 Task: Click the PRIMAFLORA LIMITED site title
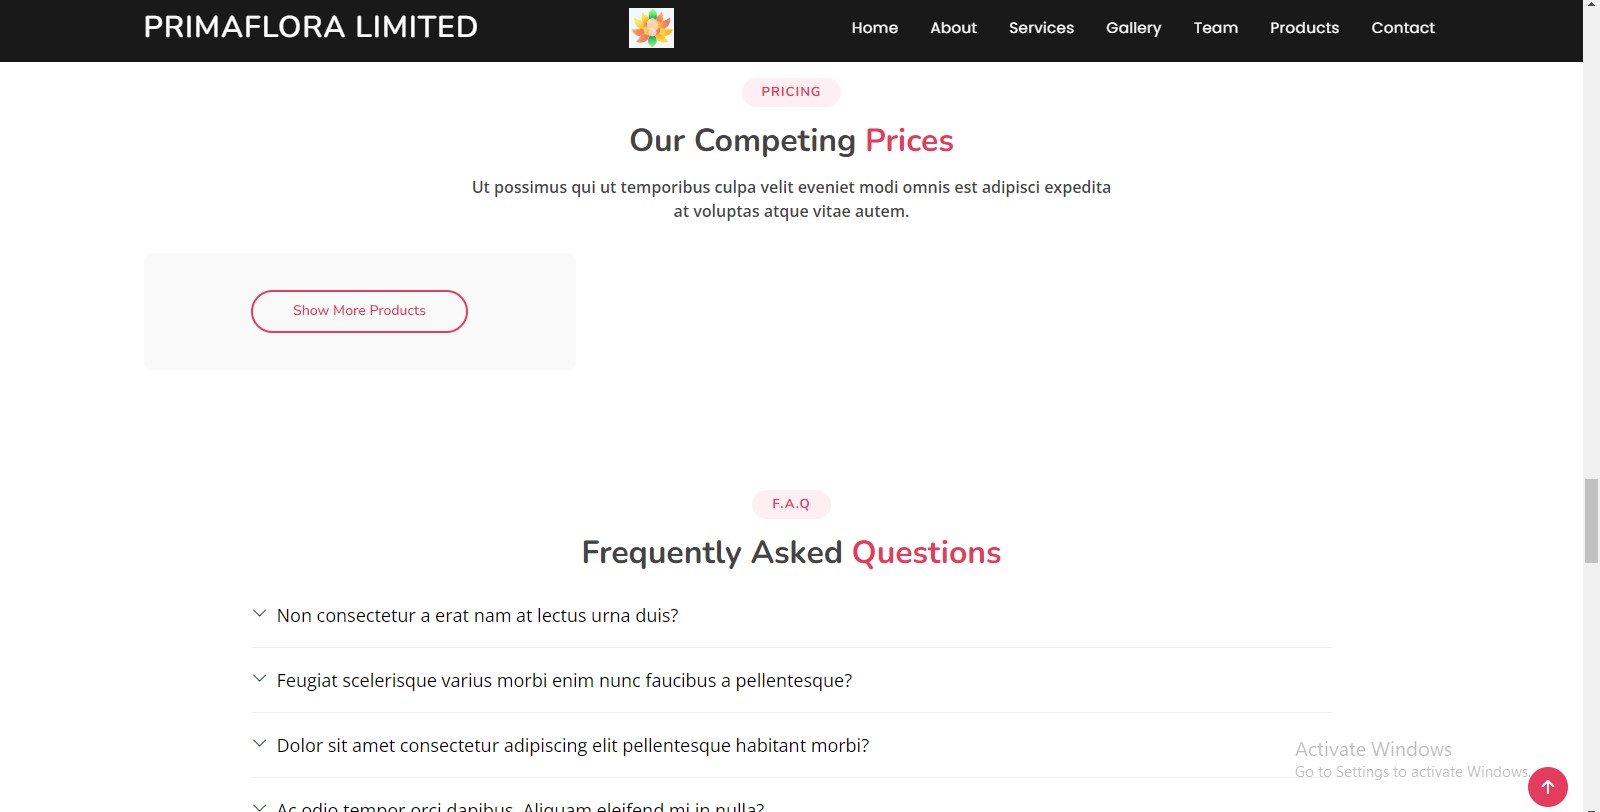[311, 26]
